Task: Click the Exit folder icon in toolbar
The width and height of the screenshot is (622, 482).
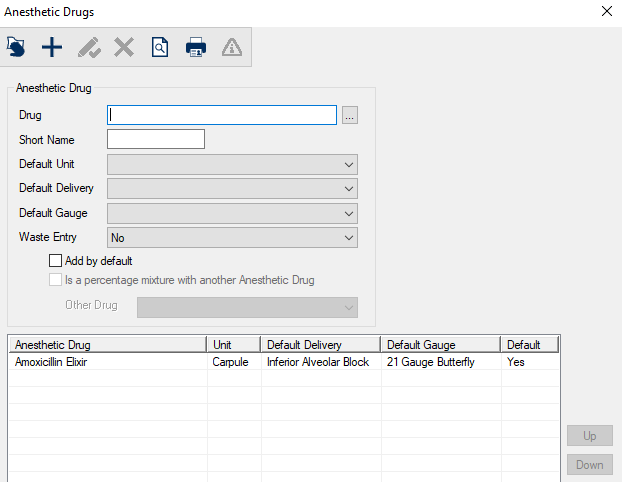Action: pyautogui.click(x=16, y=46)
